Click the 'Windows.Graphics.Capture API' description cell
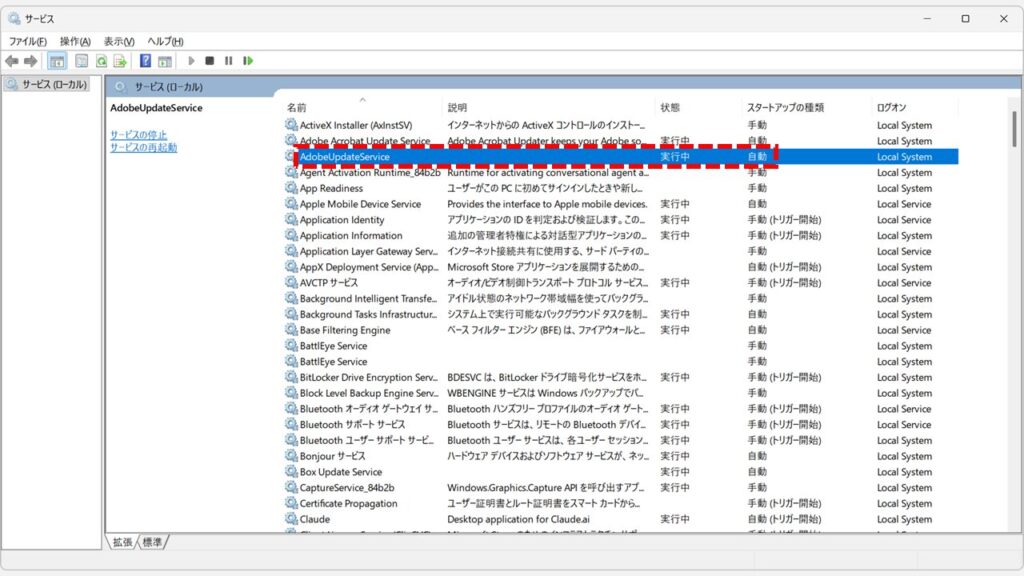 click(545, 487)
